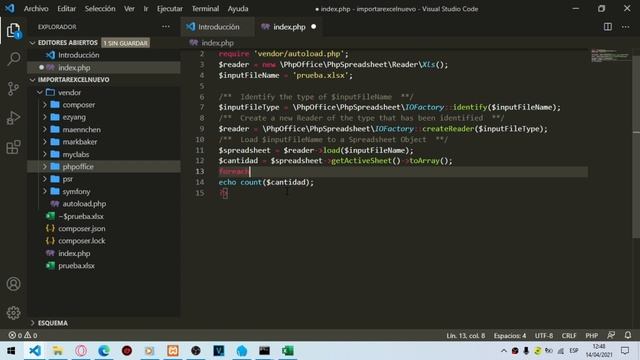Show hidden system tray icons chevron
This screenshot has width=640, height=360.
(504, 351)
